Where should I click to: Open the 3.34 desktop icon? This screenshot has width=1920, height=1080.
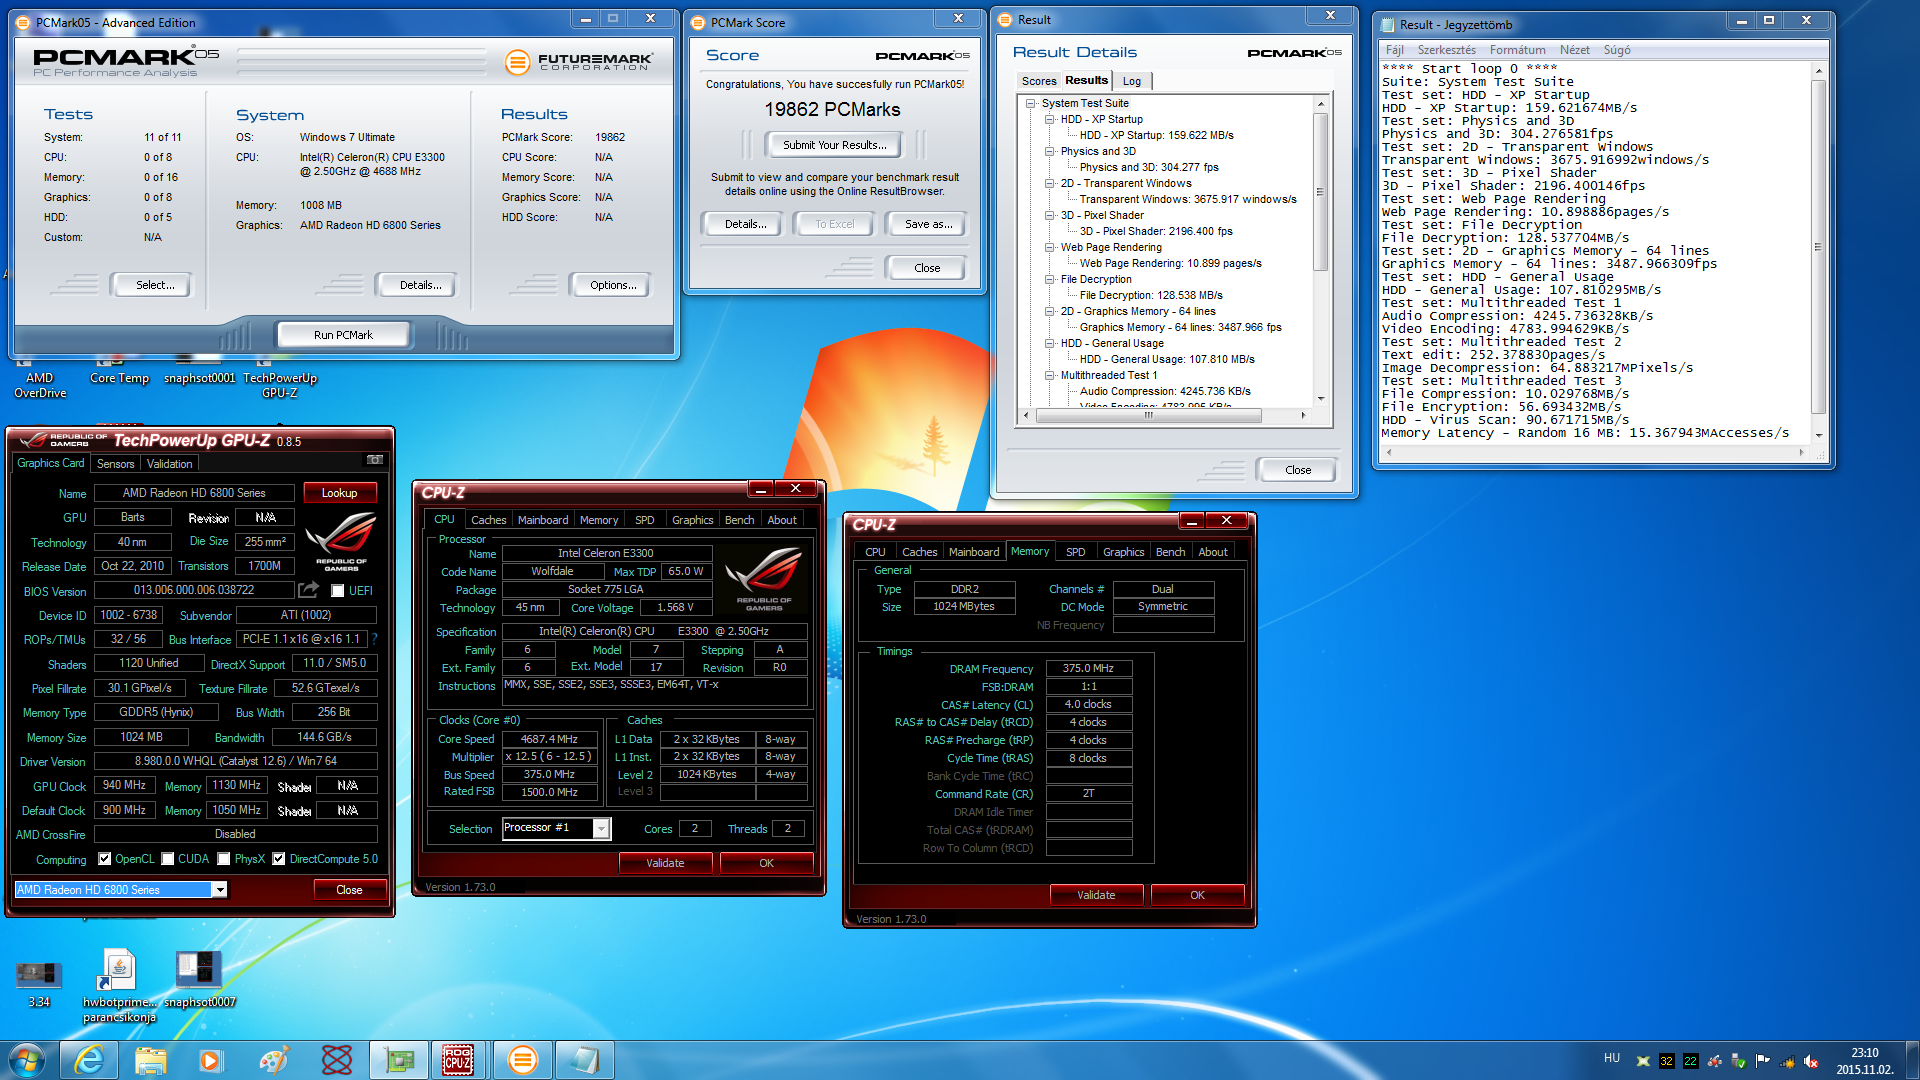[x=39, y=983]
